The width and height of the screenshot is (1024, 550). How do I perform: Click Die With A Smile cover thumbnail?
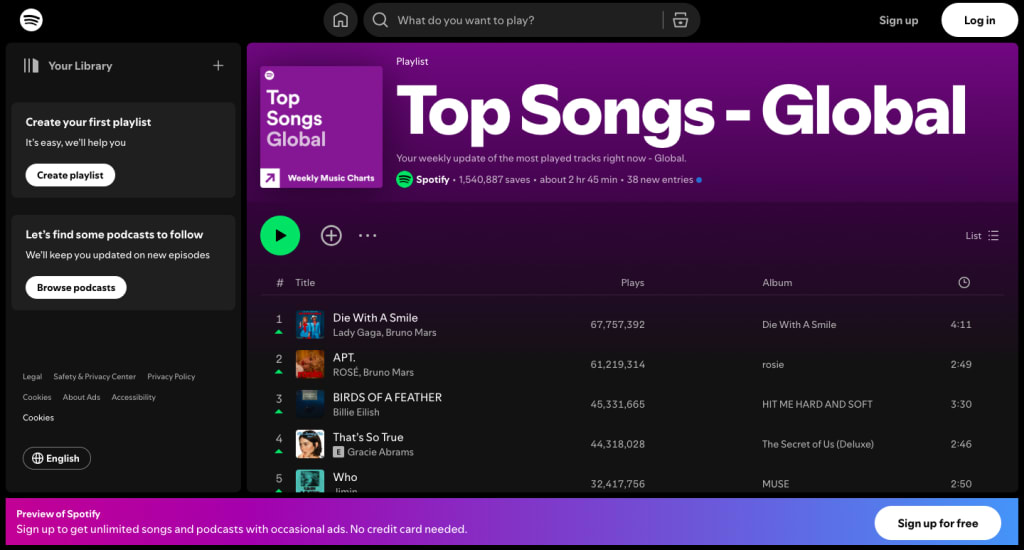coord(310,325)
